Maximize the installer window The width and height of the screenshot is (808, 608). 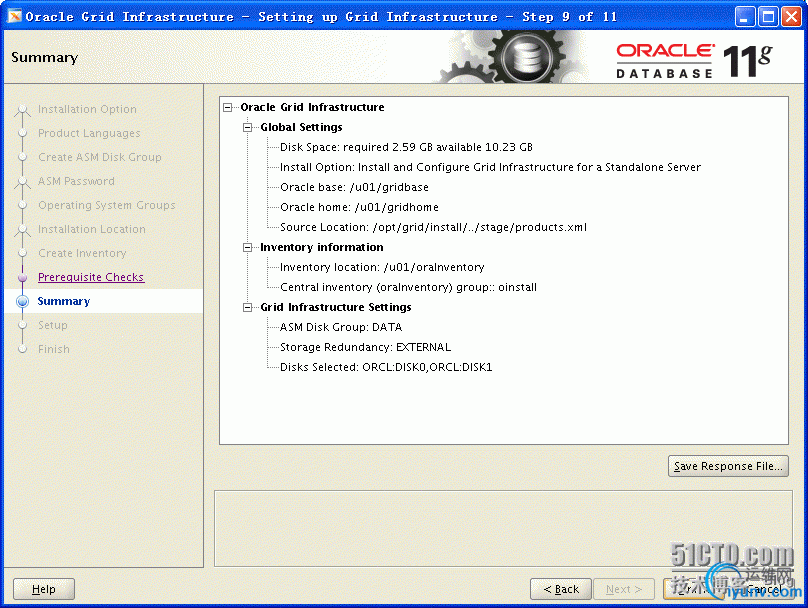tap(768, 16)
